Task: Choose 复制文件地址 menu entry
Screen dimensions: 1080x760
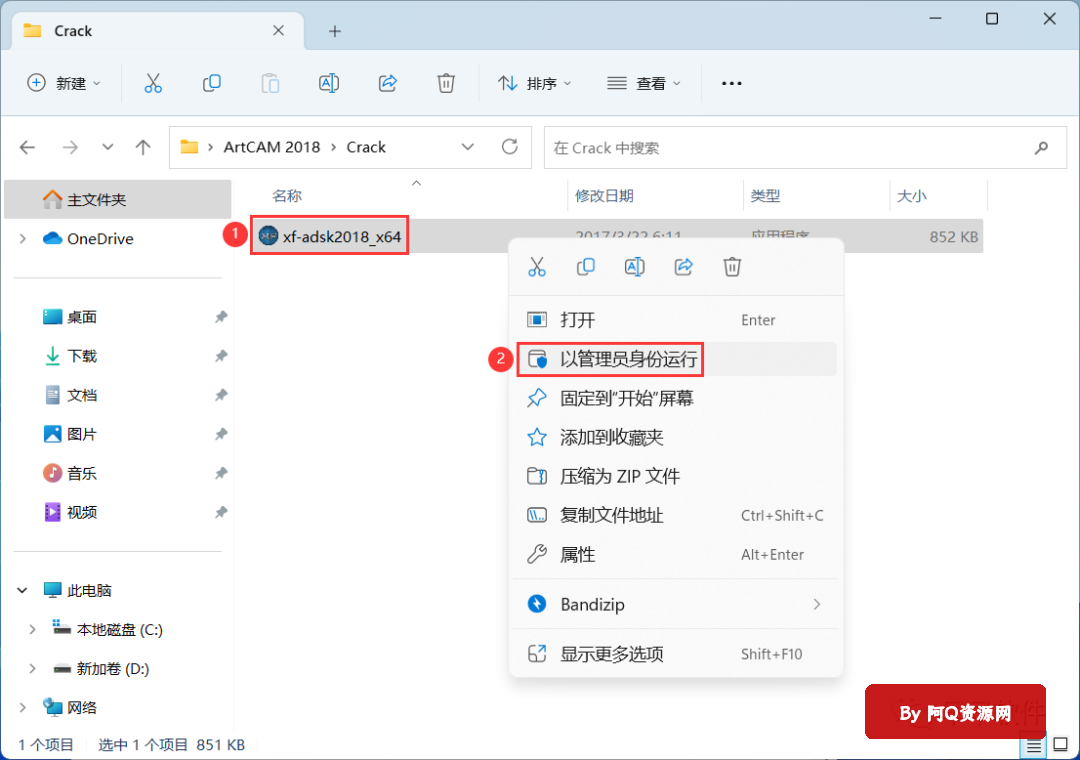Action: [x=676, y=515]
